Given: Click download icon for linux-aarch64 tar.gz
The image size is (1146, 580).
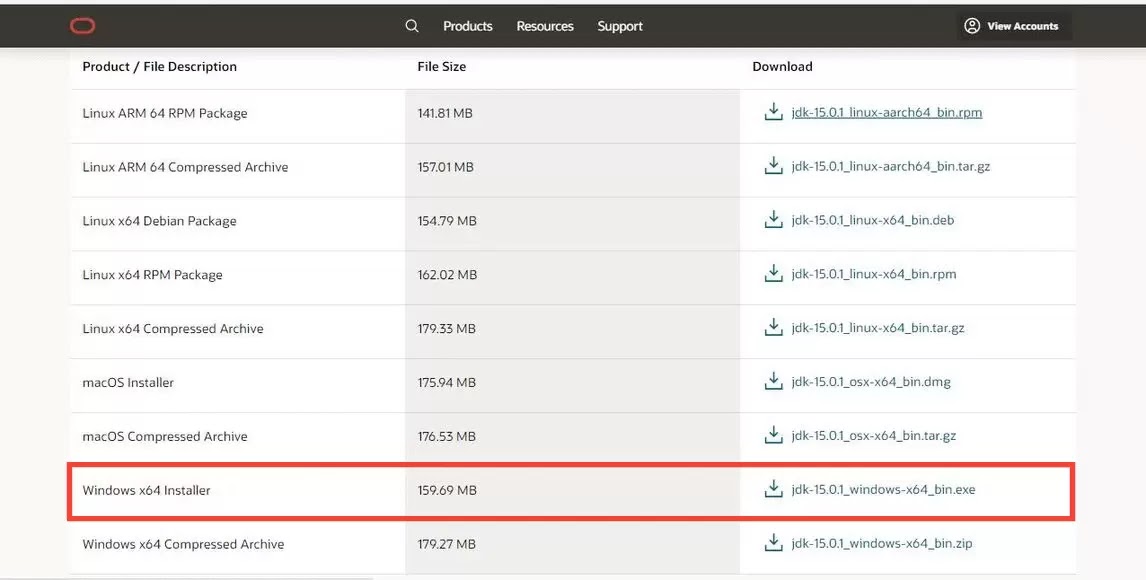Looking at the screenshot, I should pyautogui.click(x=773, y=166).
